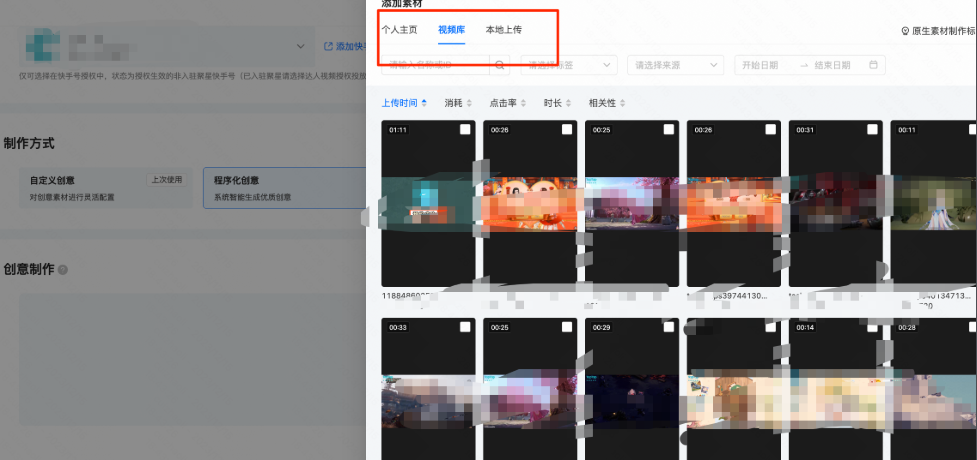Viewport: 977px width, 460px height.
Task: Choose the 自定义创意 production option
Action: (x=108, y=188)
